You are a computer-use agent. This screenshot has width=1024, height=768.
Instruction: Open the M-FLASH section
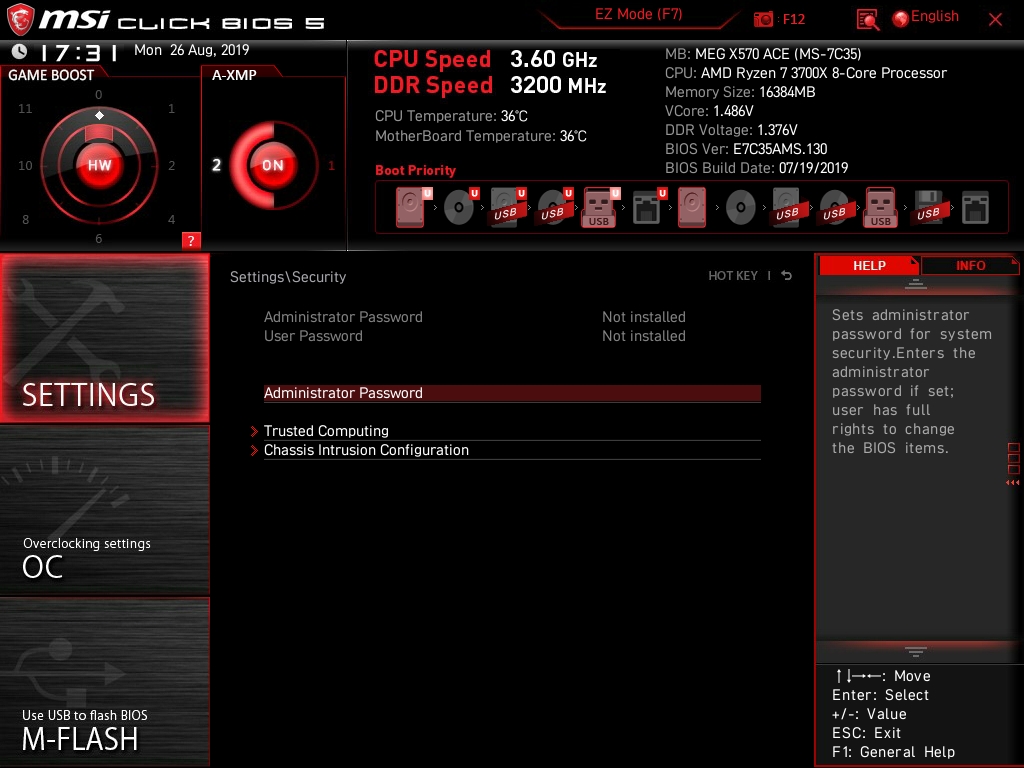pos(104,682)
